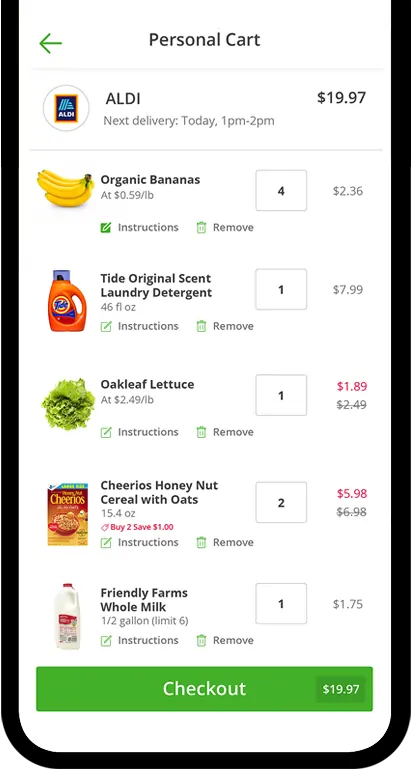Click the edit-note icon for Oakleaf Lettuce
Viewport: 412px width, 778px height.
point(106,432)
